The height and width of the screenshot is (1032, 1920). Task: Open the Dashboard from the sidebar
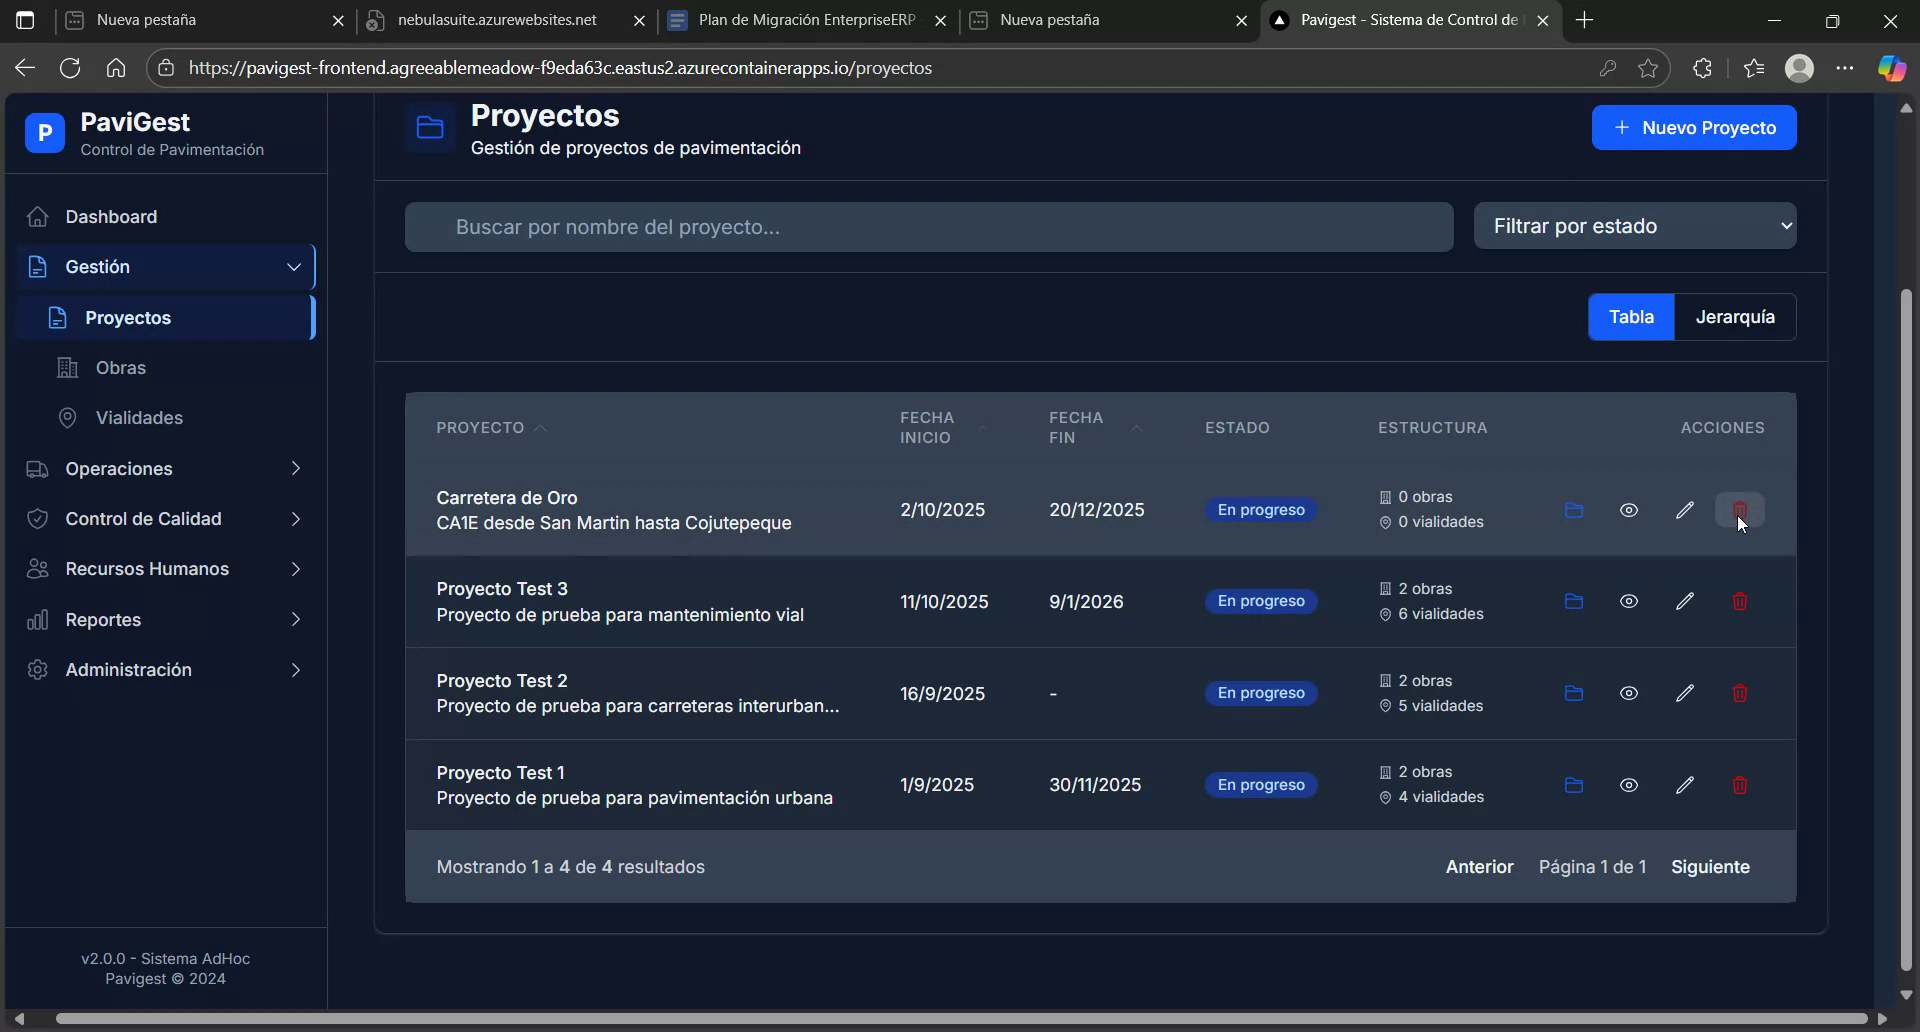pyautogui.click(x=110, y=216)
